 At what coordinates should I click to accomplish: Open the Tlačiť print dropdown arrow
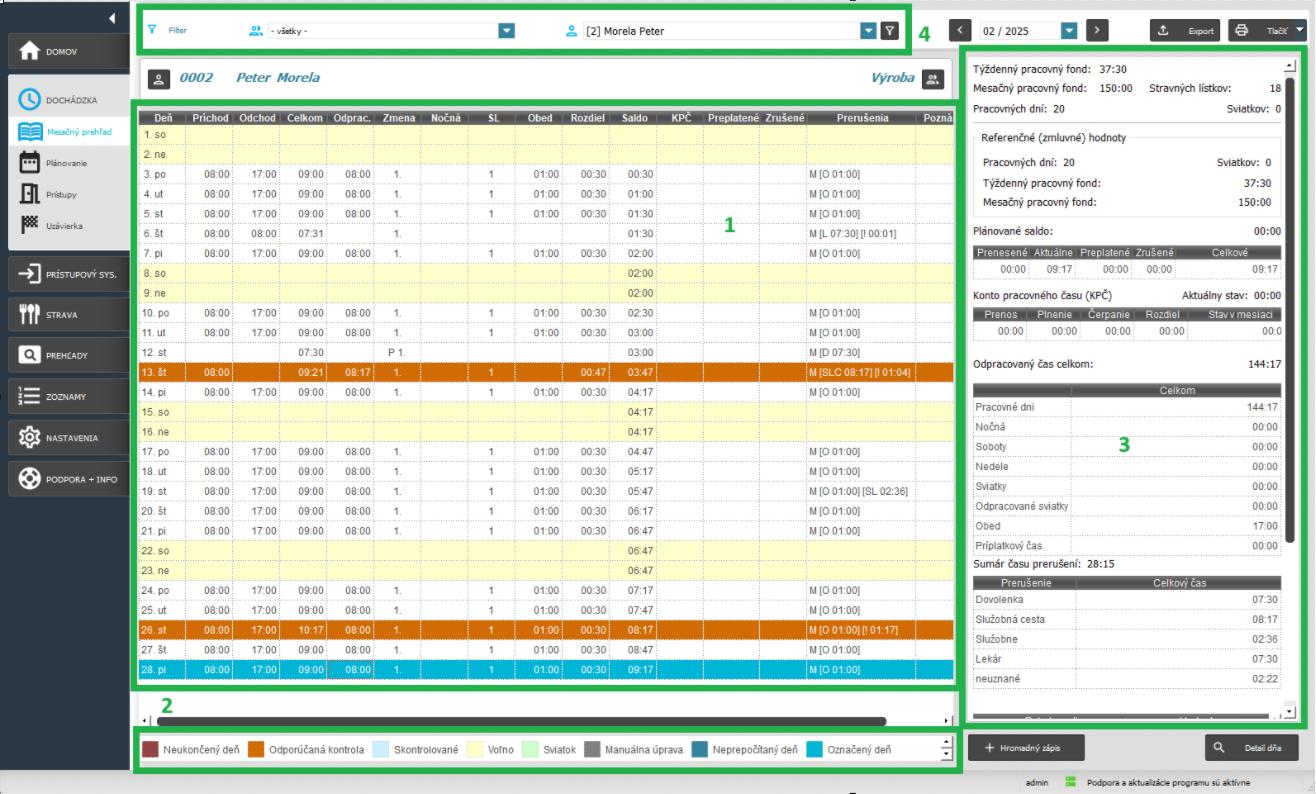(1299, 30)
